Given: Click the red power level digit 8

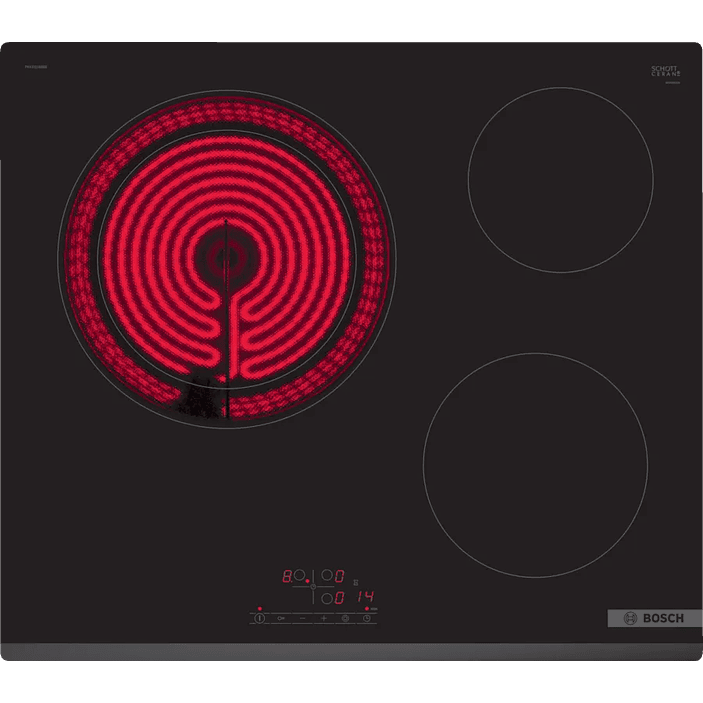Looking at the screenshot, I should click(286, 577).
